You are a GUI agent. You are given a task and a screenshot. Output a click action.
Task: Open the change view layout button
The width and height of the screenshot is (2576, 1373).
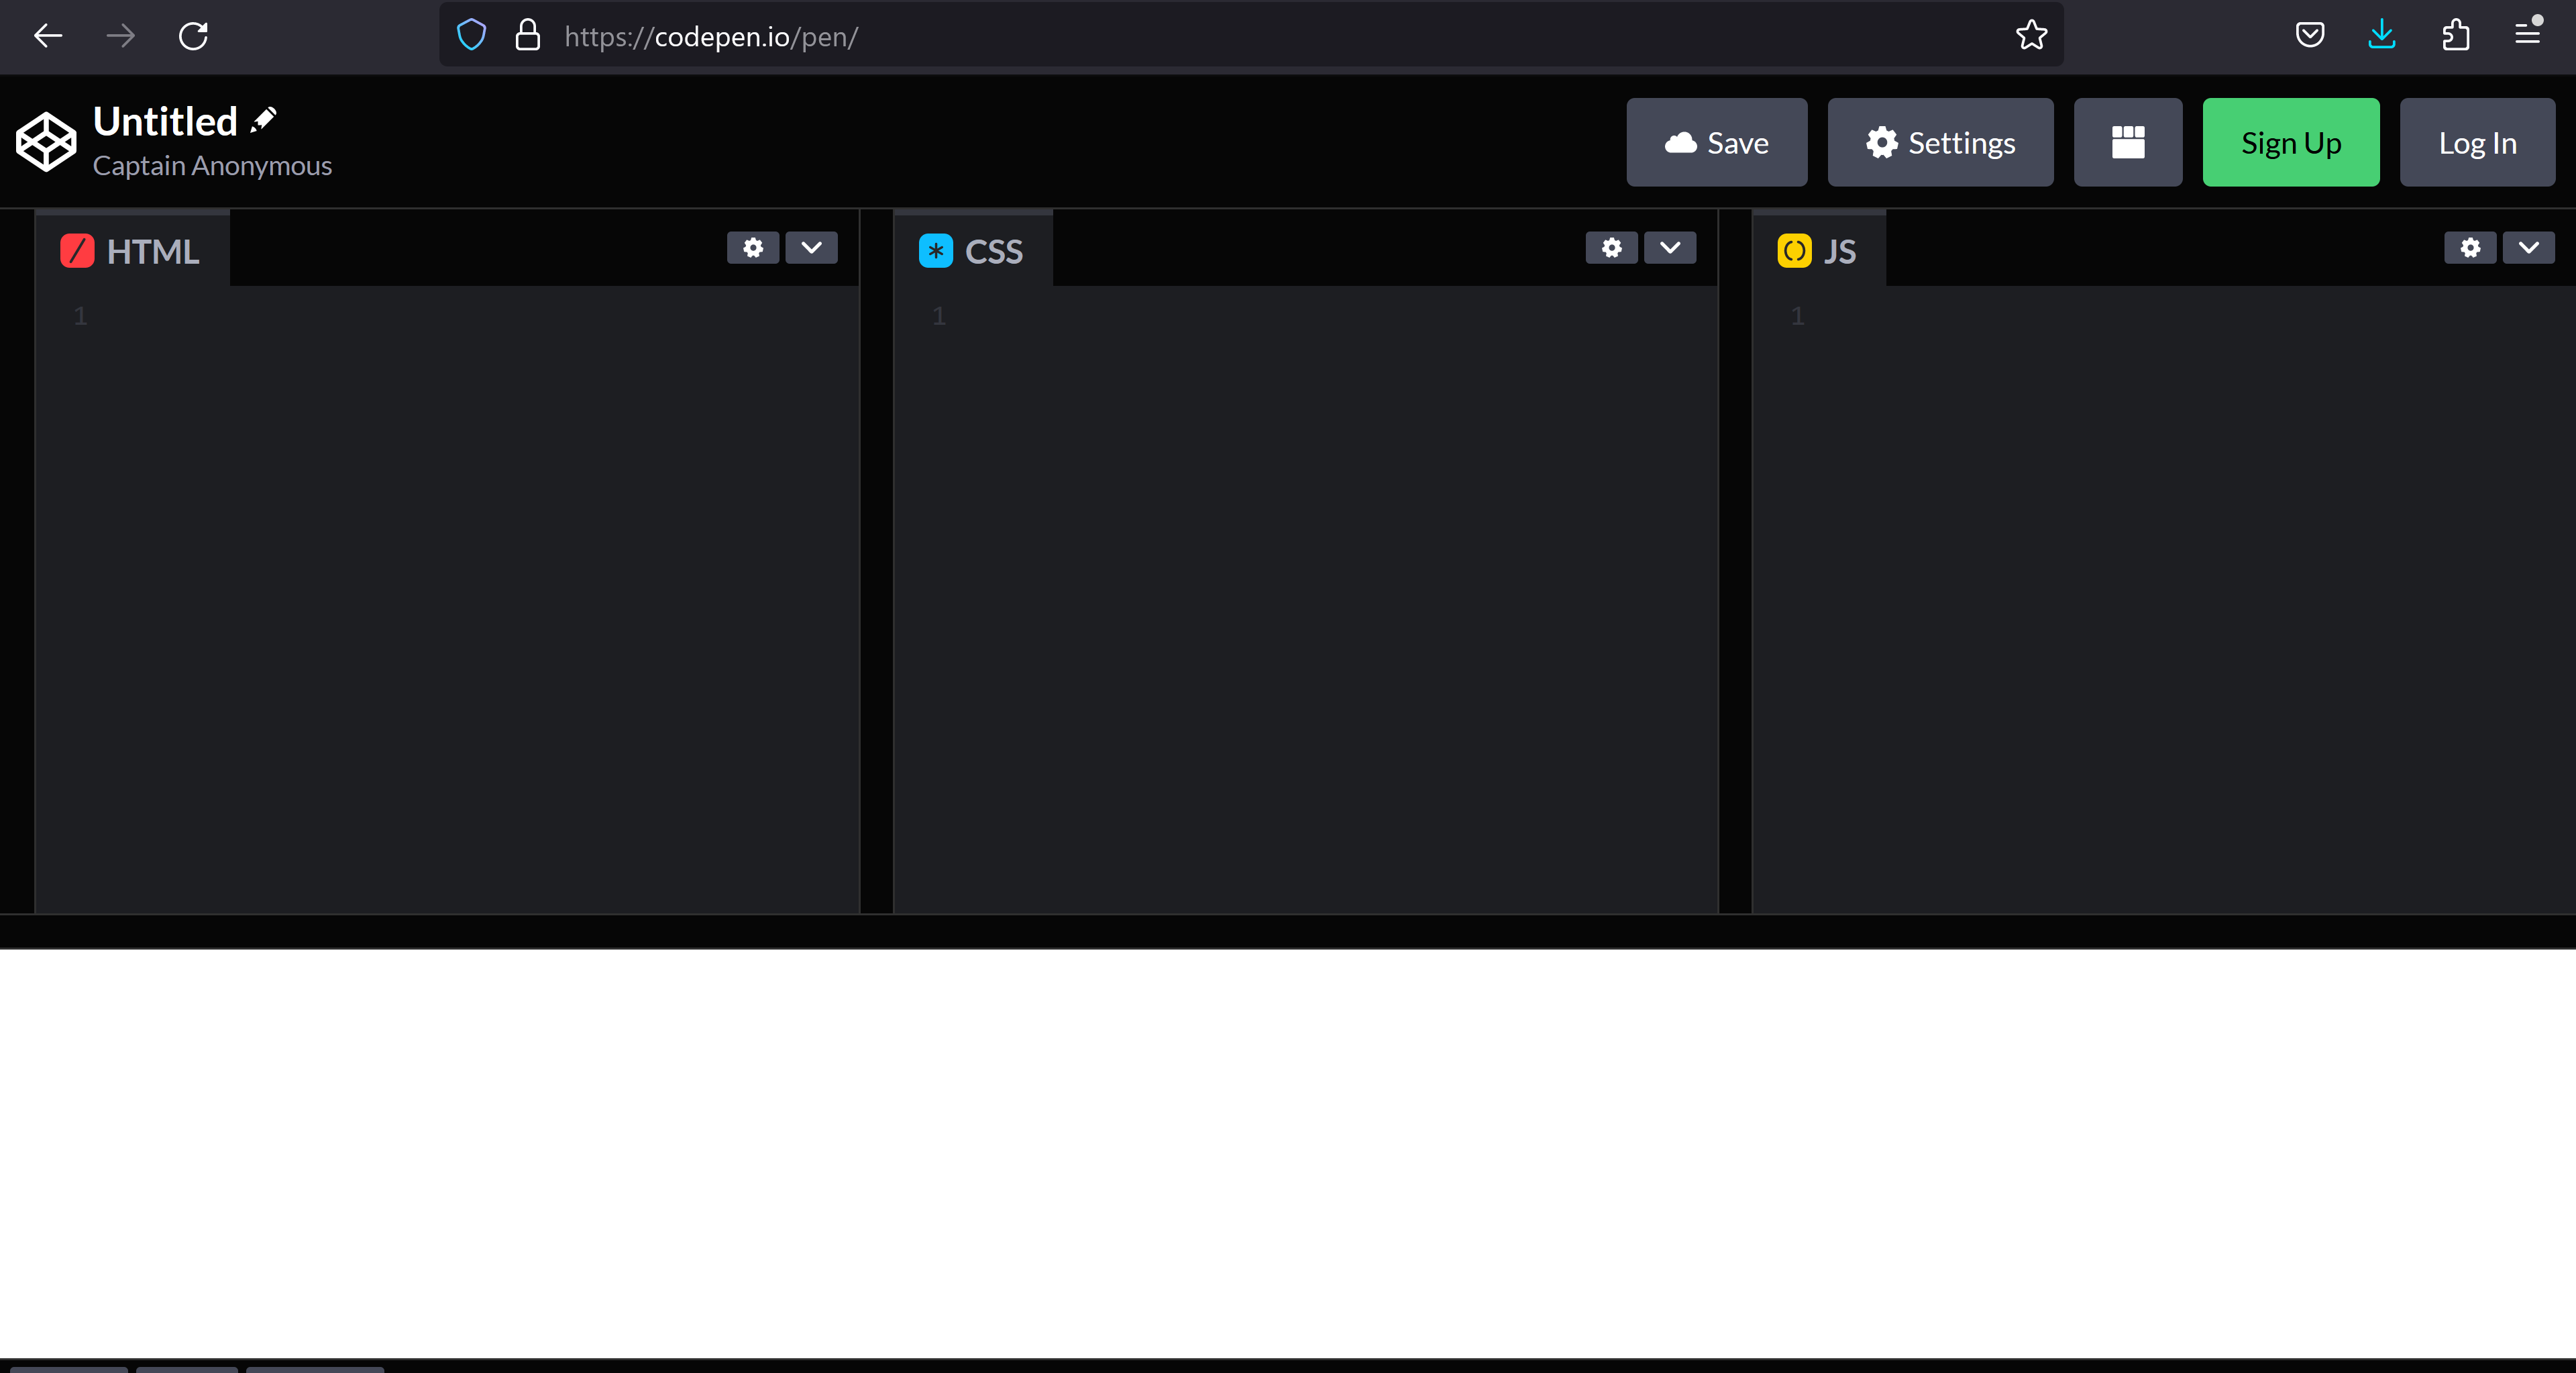2127,142
